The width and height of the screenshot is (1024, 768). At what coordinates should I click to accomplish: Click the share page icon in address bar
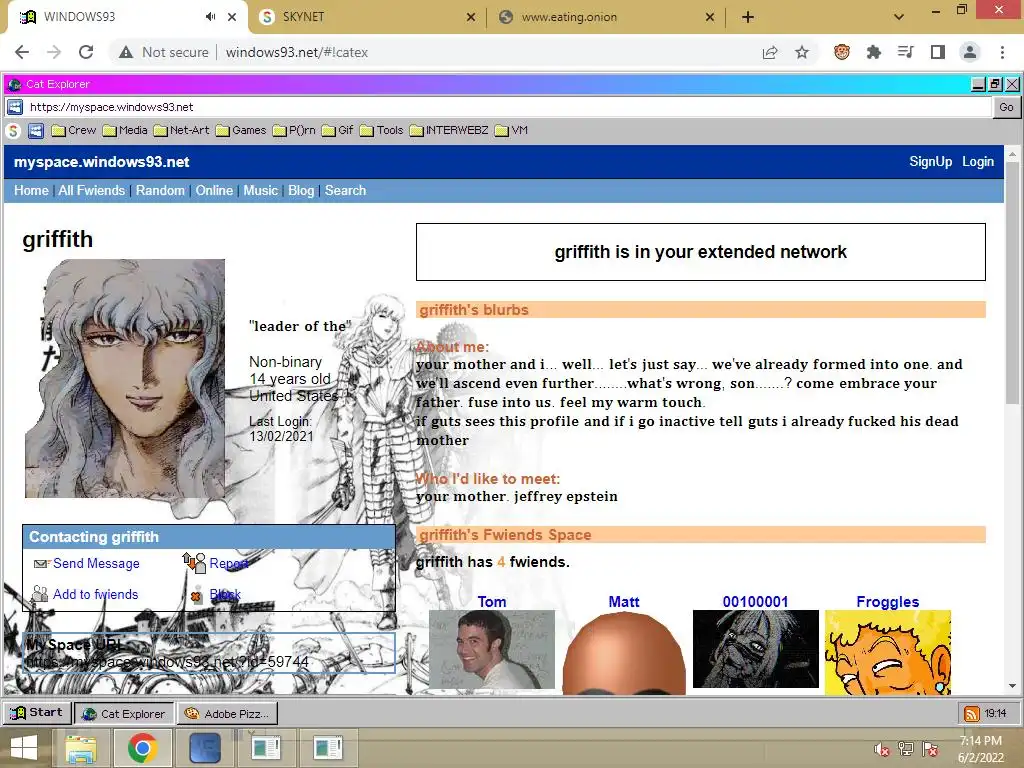(770, 53)
